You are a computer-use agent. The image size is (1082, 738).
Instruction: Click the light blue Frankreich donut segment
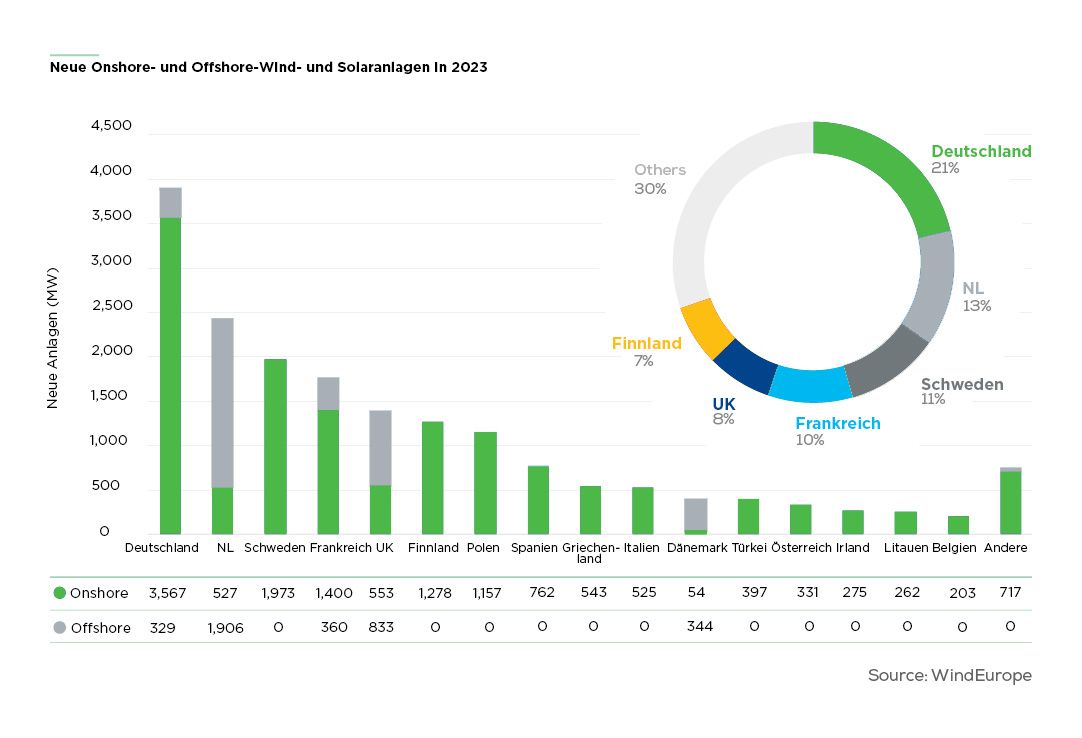click(811, 385)
